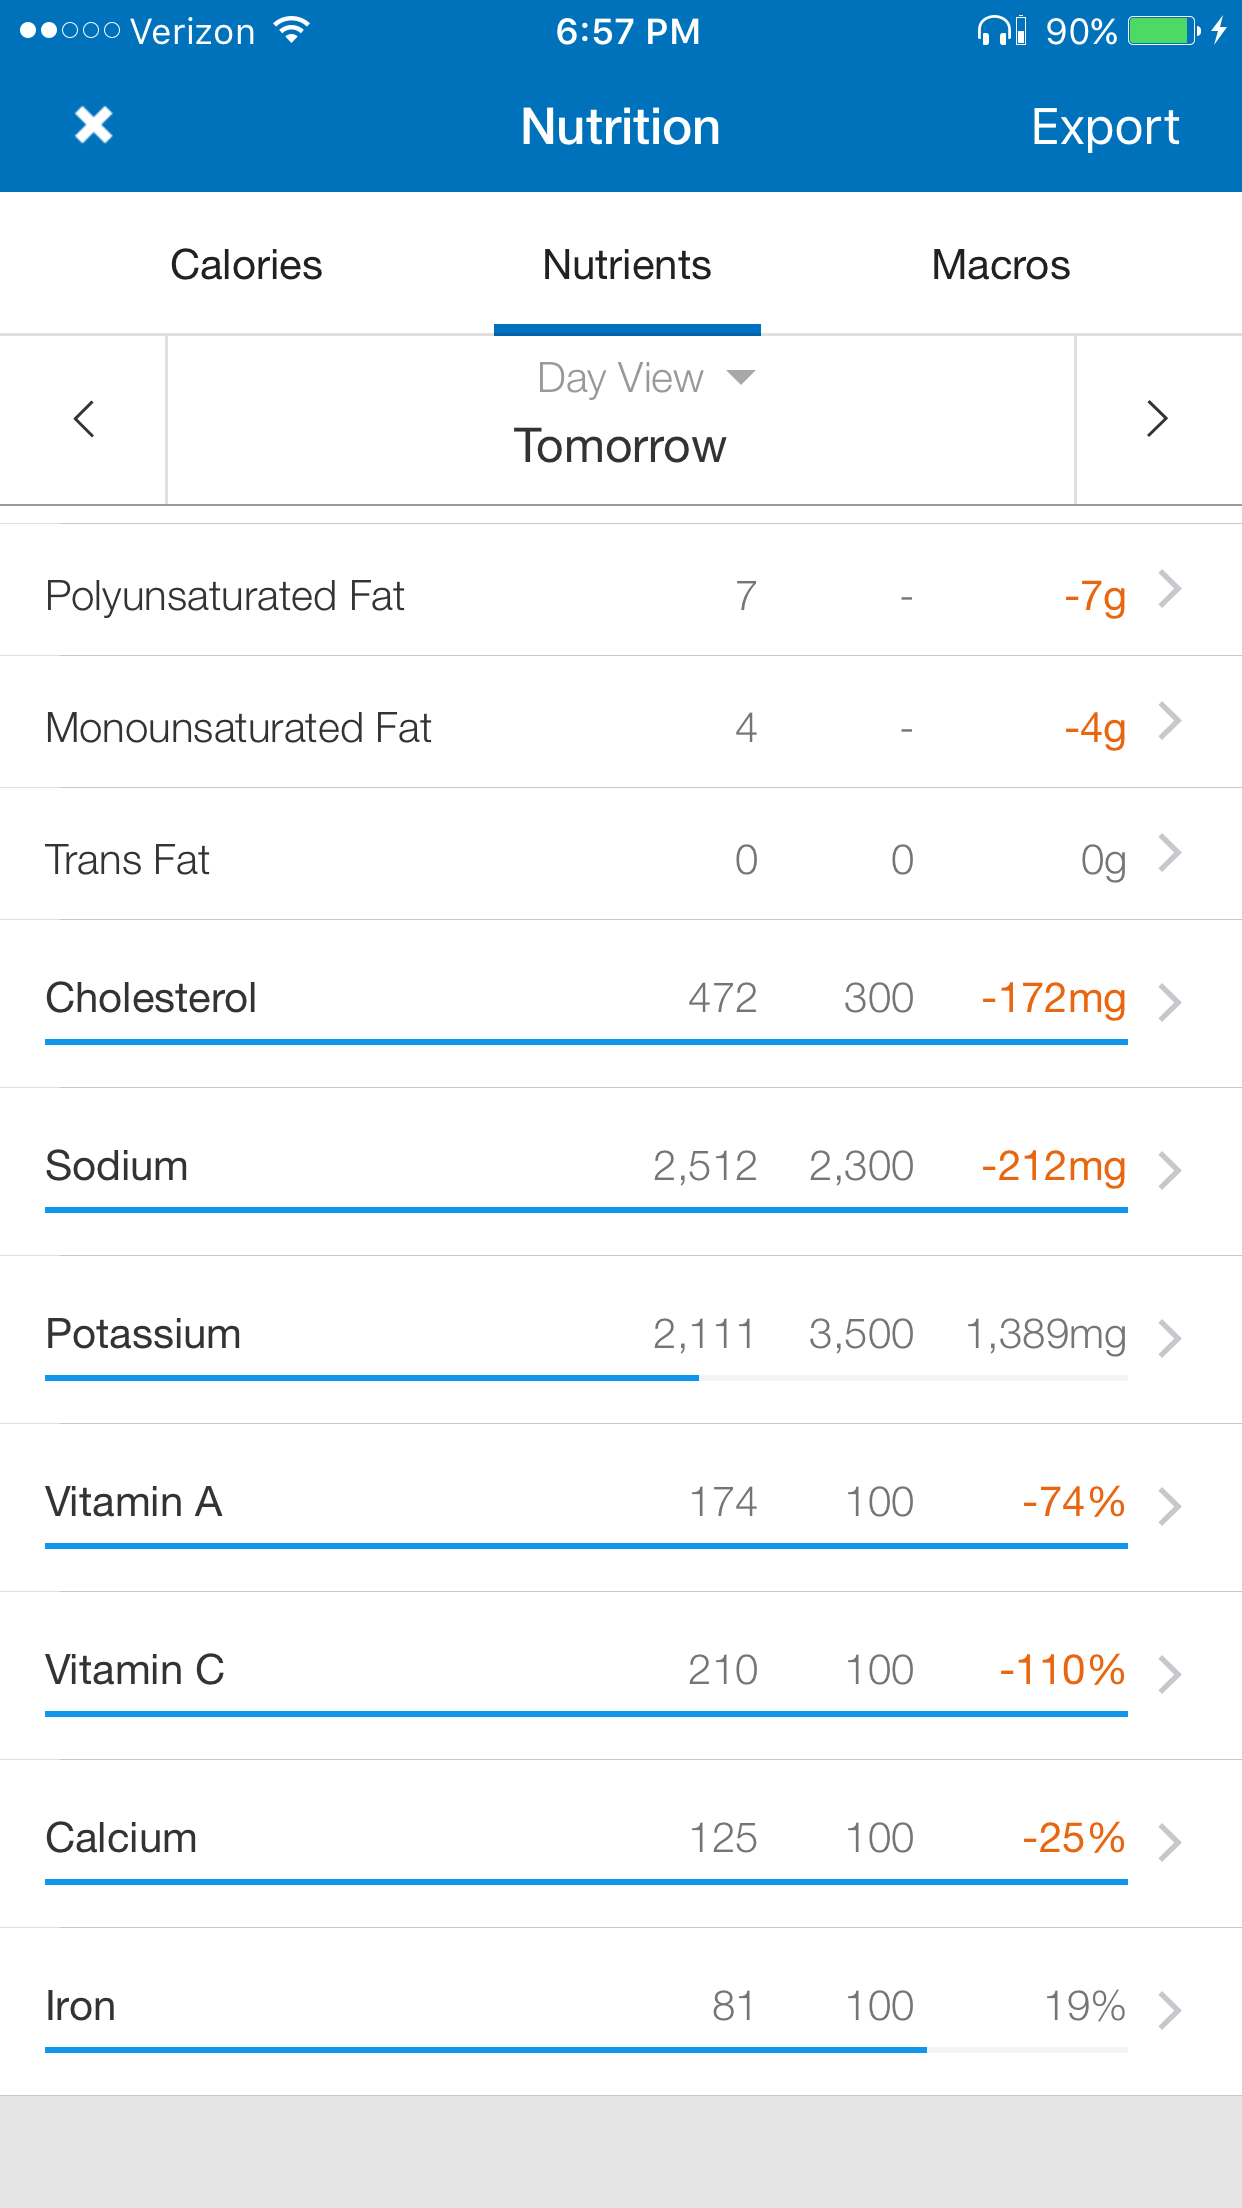The width and height of the screenshot is (1242, 2208).
Task: Open Vitamin C row chevron
Action: [x=1170, y=1674]
